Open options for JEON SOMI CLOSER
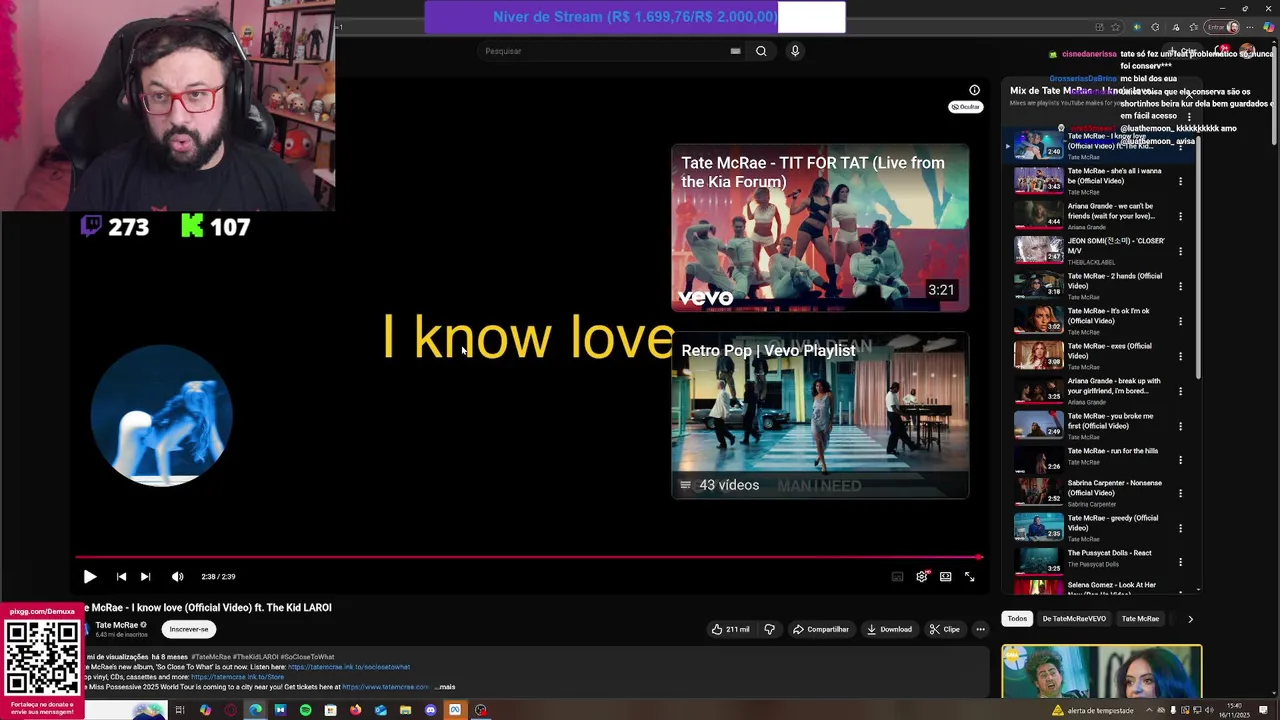The width and height of the screenshot is (1280, 720). pyautogui.click(x=1180, y=251)
